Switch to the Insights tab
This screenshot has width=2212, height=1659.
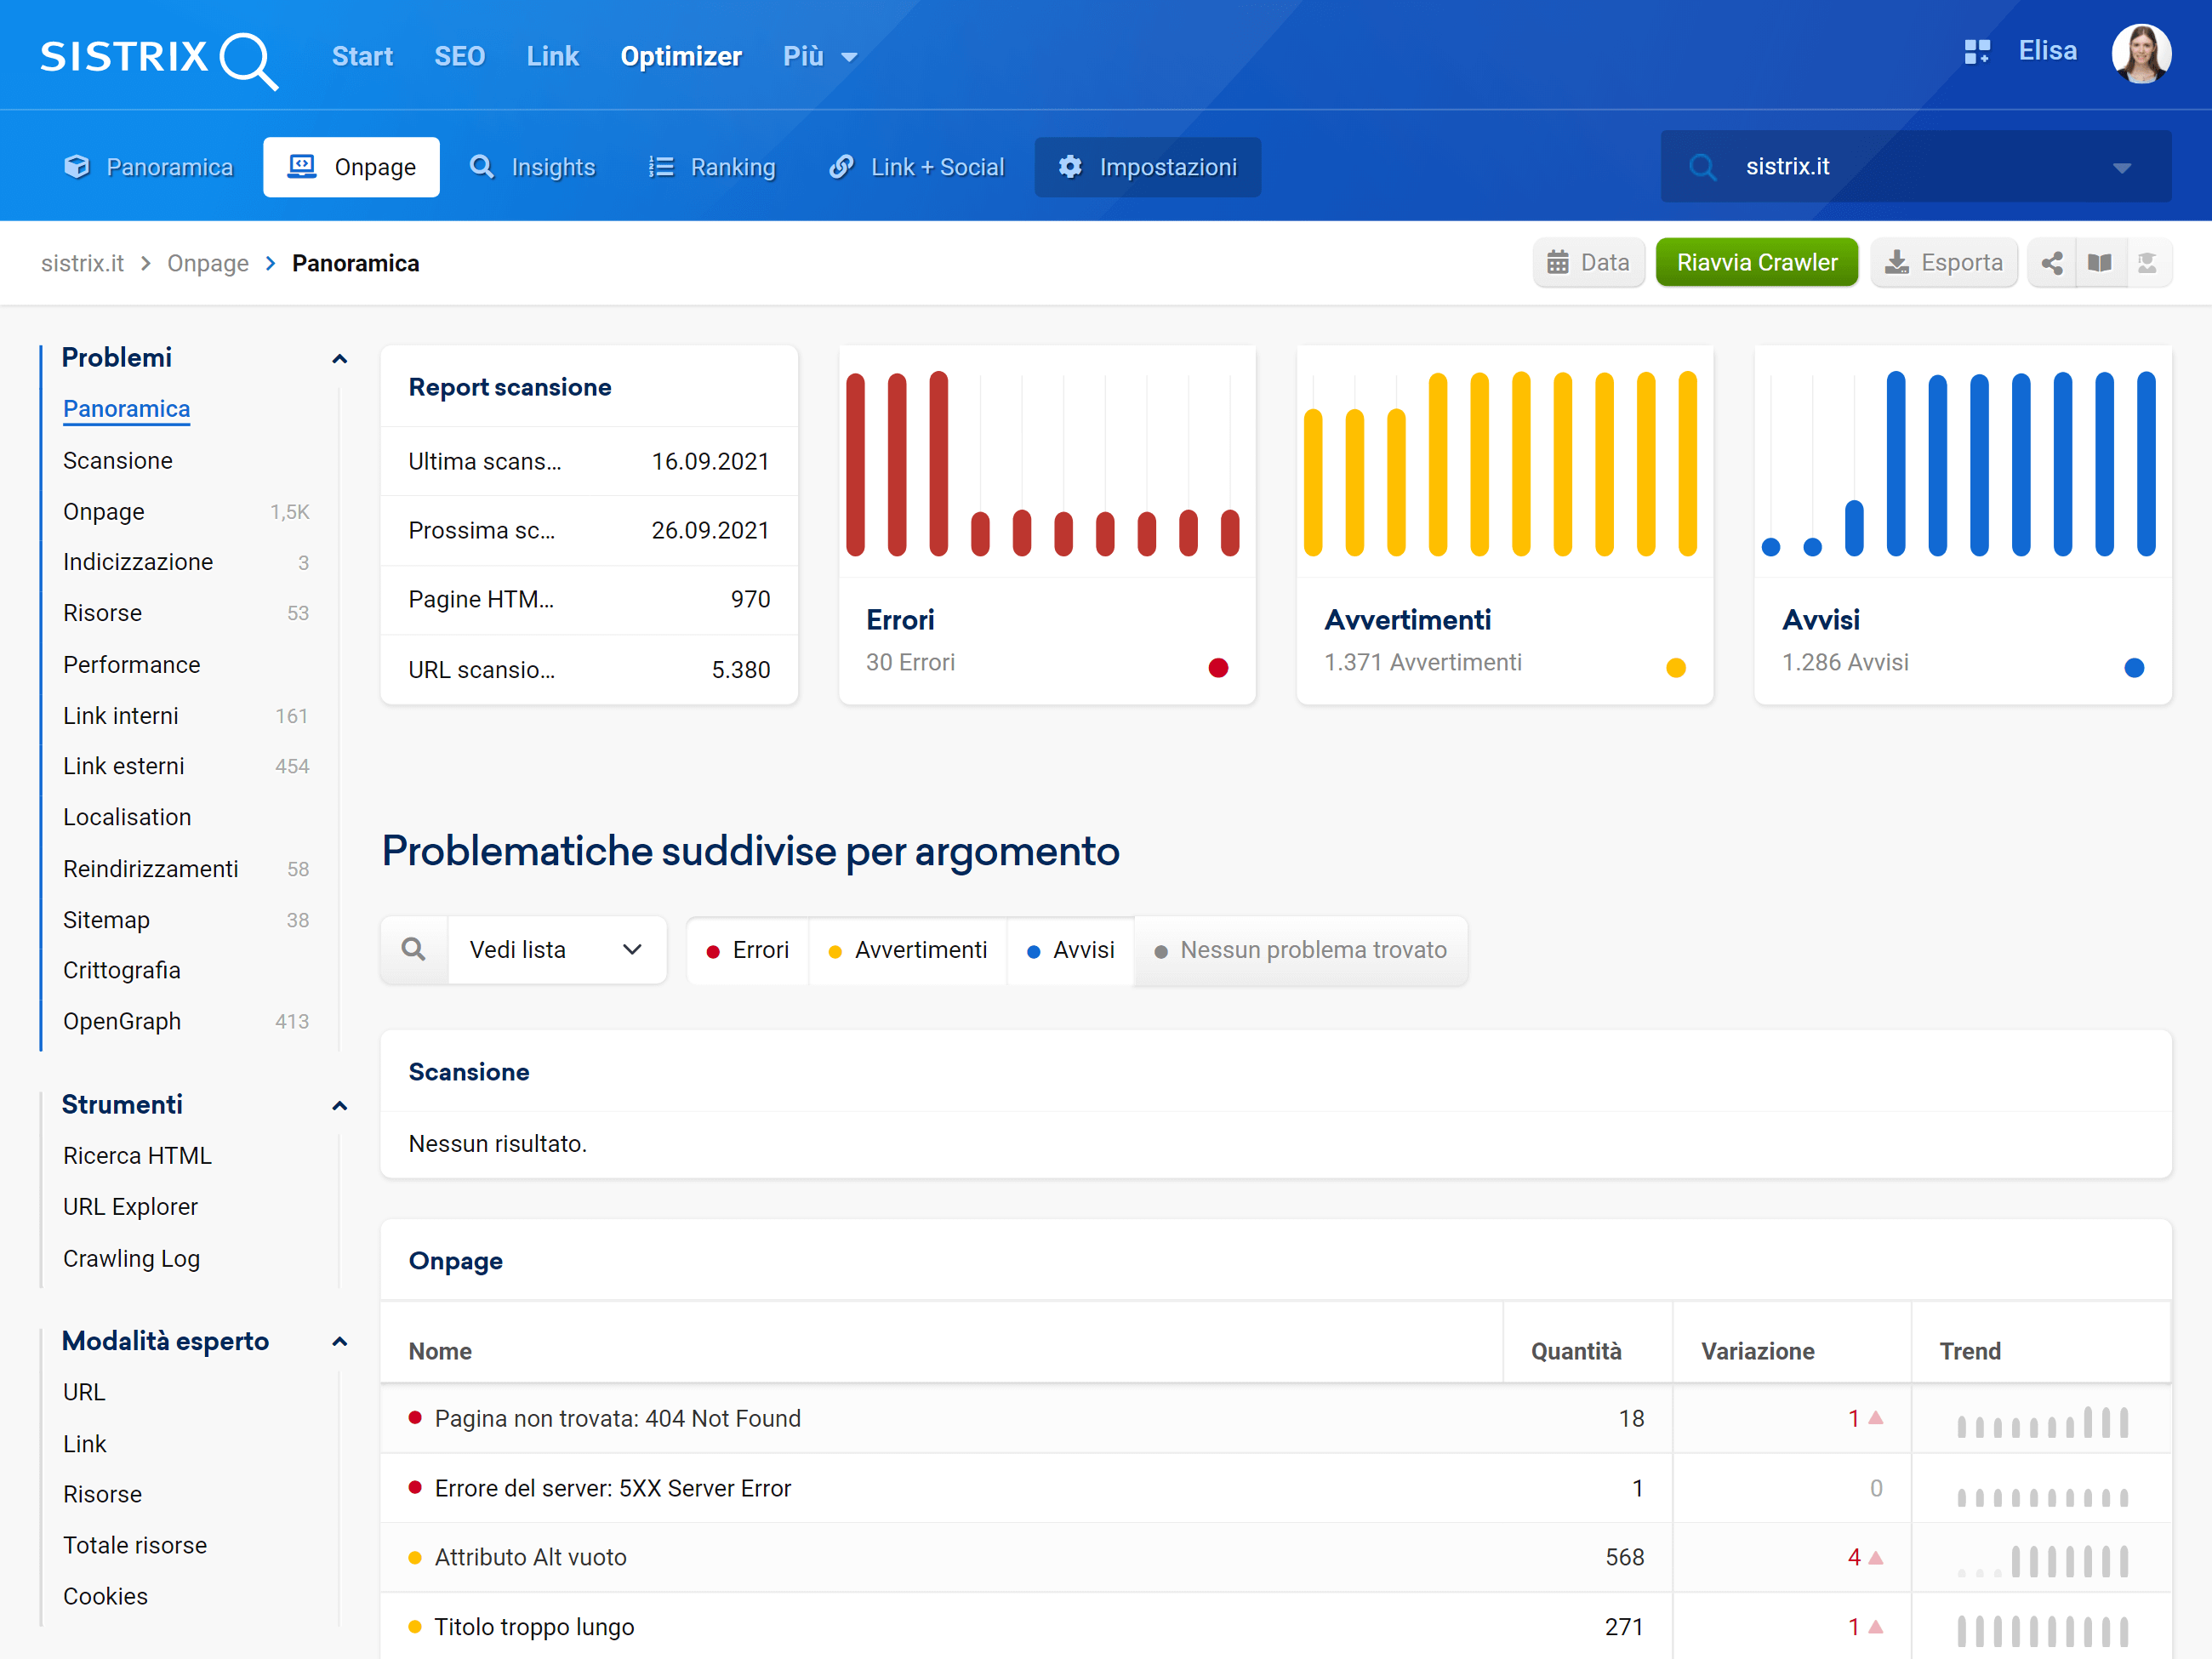[x=532, y=167]
